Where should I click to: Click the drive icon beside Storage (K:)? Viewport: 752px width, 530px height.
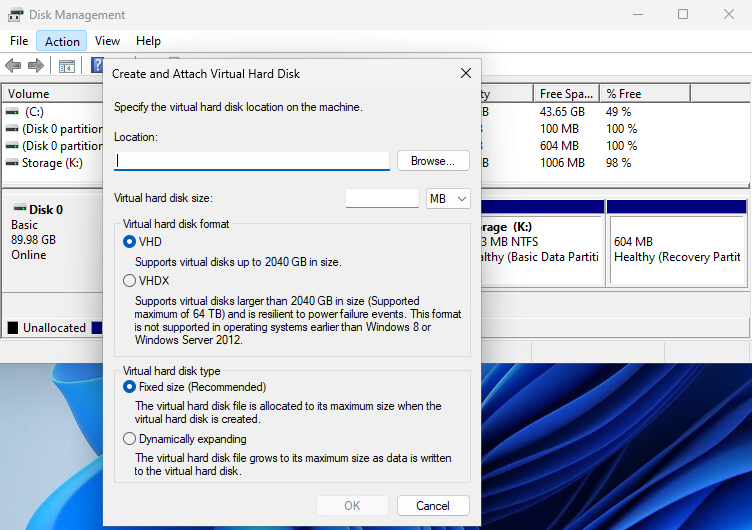(x=12, y=163)
